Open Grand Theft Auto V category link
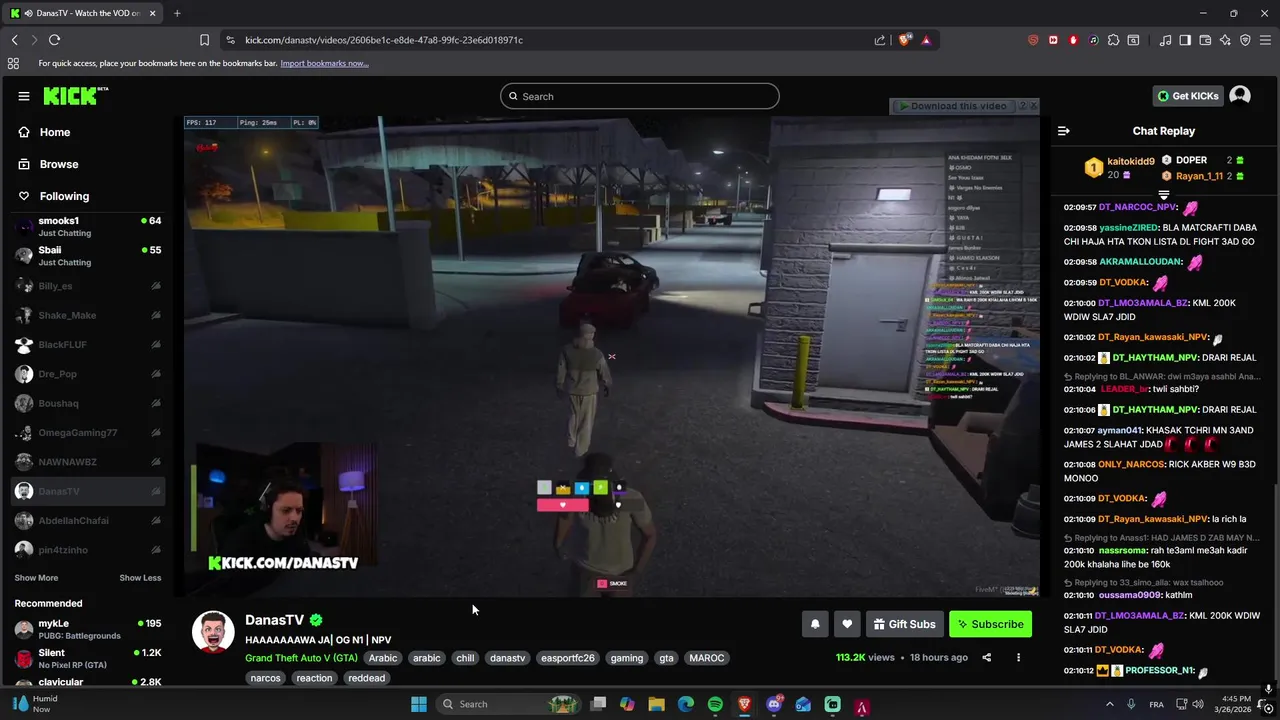Screen dimensions: 1280x720 tap(301, 658)
